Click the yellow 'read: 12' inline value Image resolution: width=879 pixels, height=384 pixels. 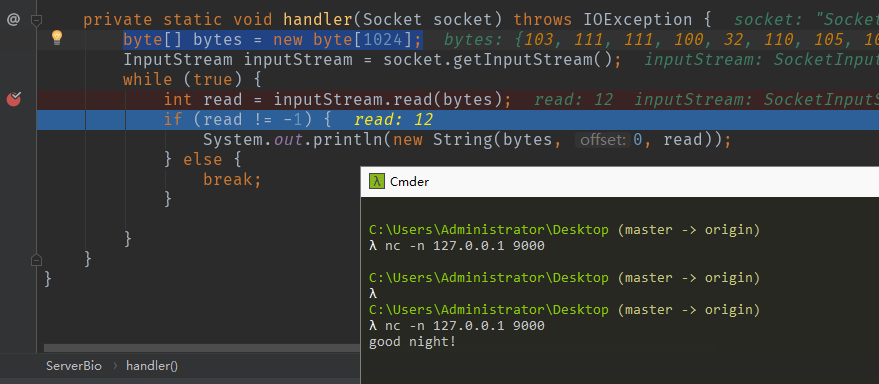coord(394,120)
